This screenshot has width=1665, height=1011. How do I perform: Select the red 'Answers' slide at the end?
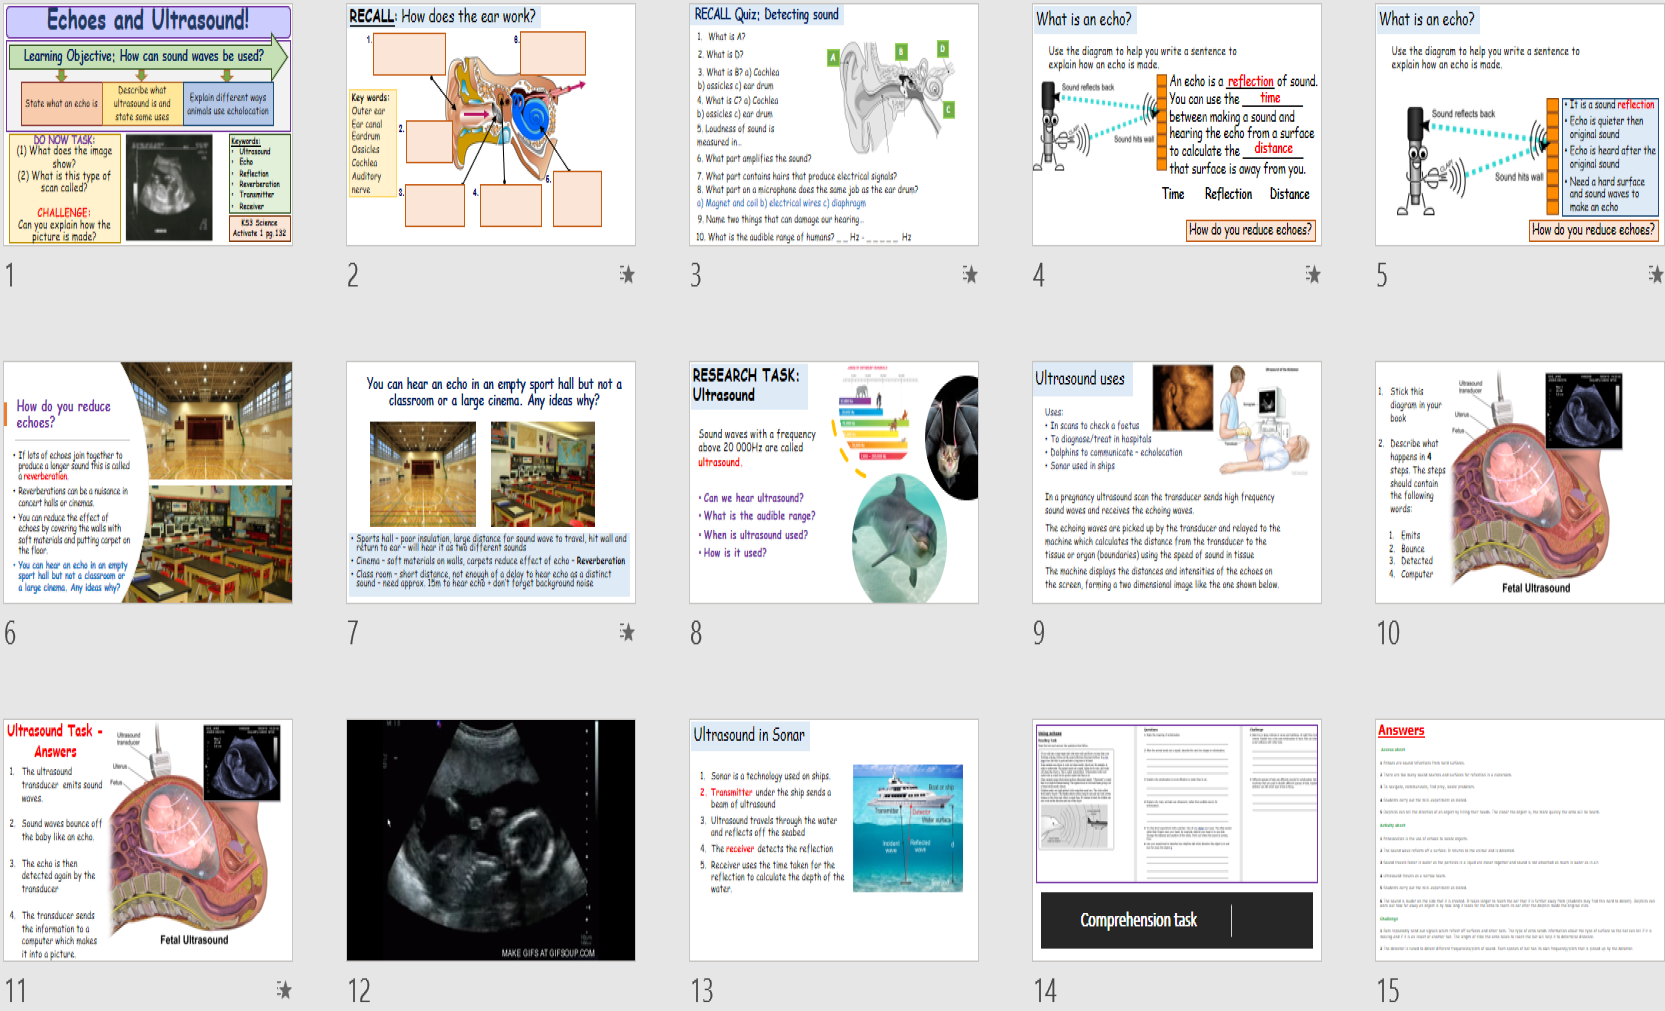tap(1517, 841)
